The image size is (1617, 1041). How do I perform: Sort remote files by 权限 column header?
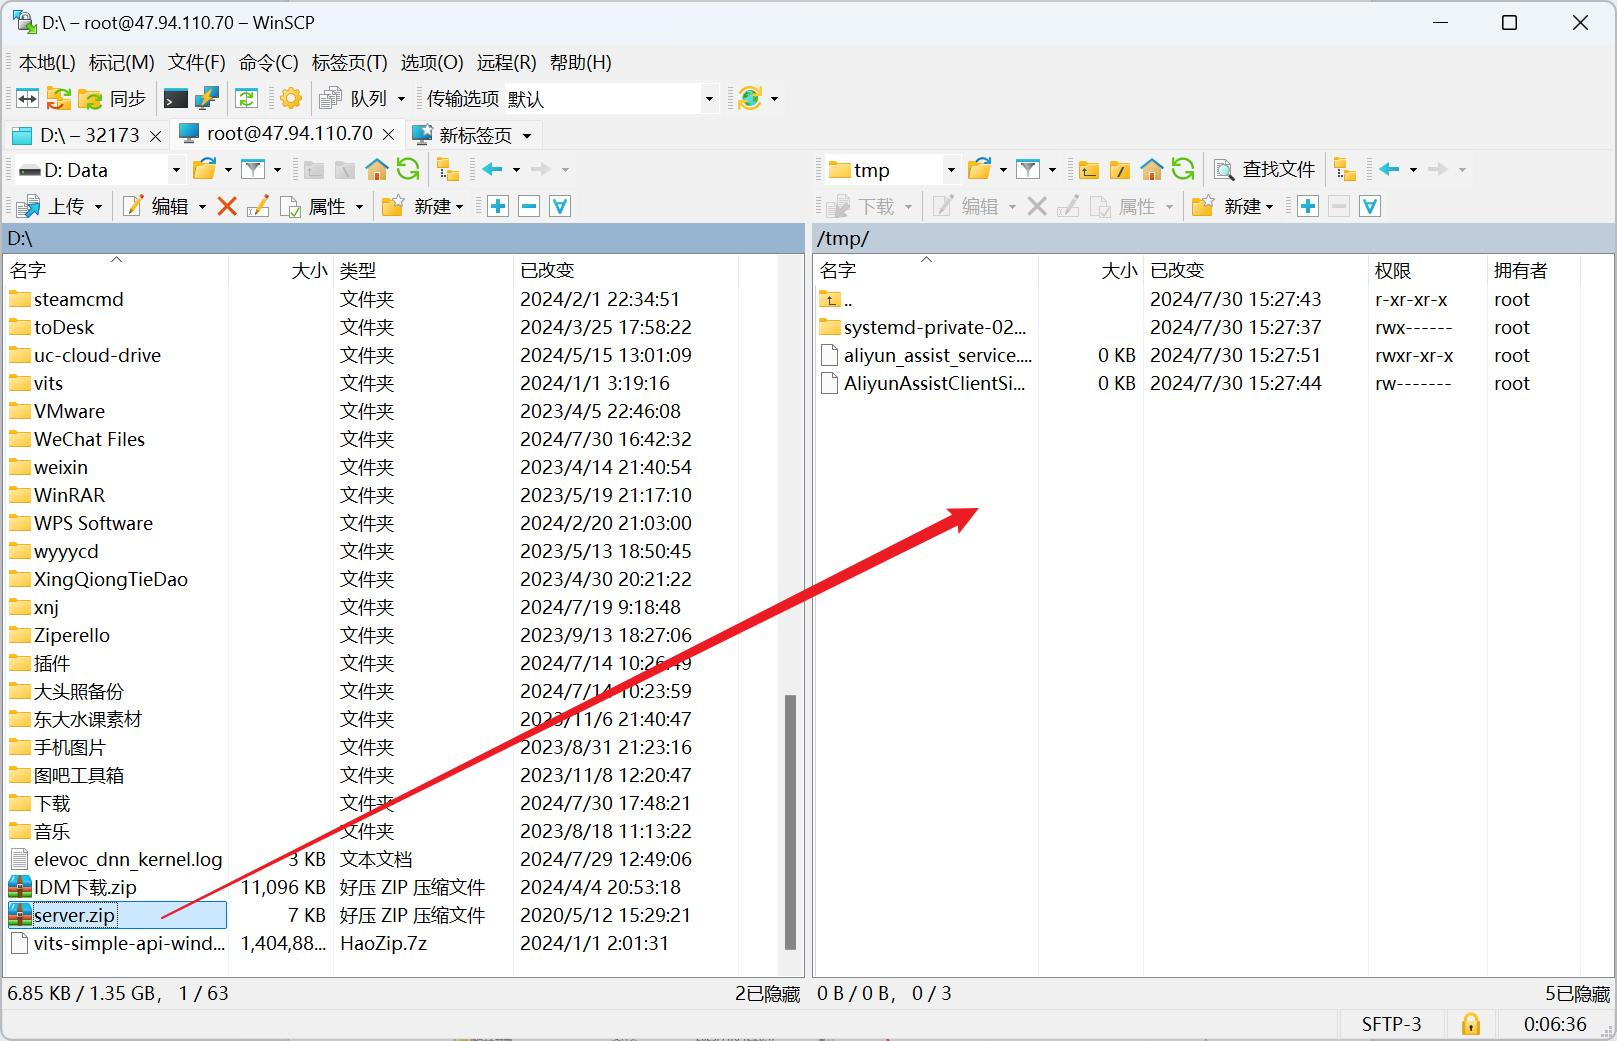pos(1426,270)
